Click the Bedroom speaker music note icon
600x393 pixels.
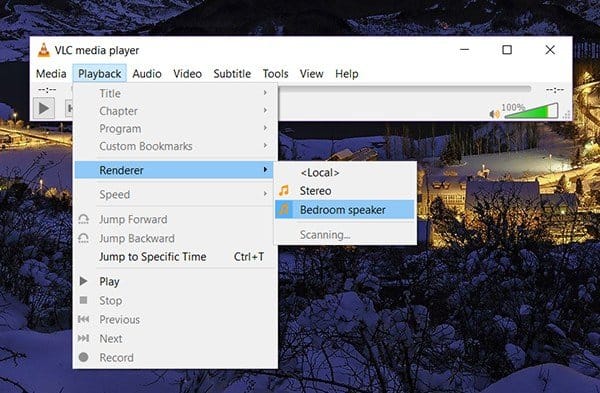[284, 210]
